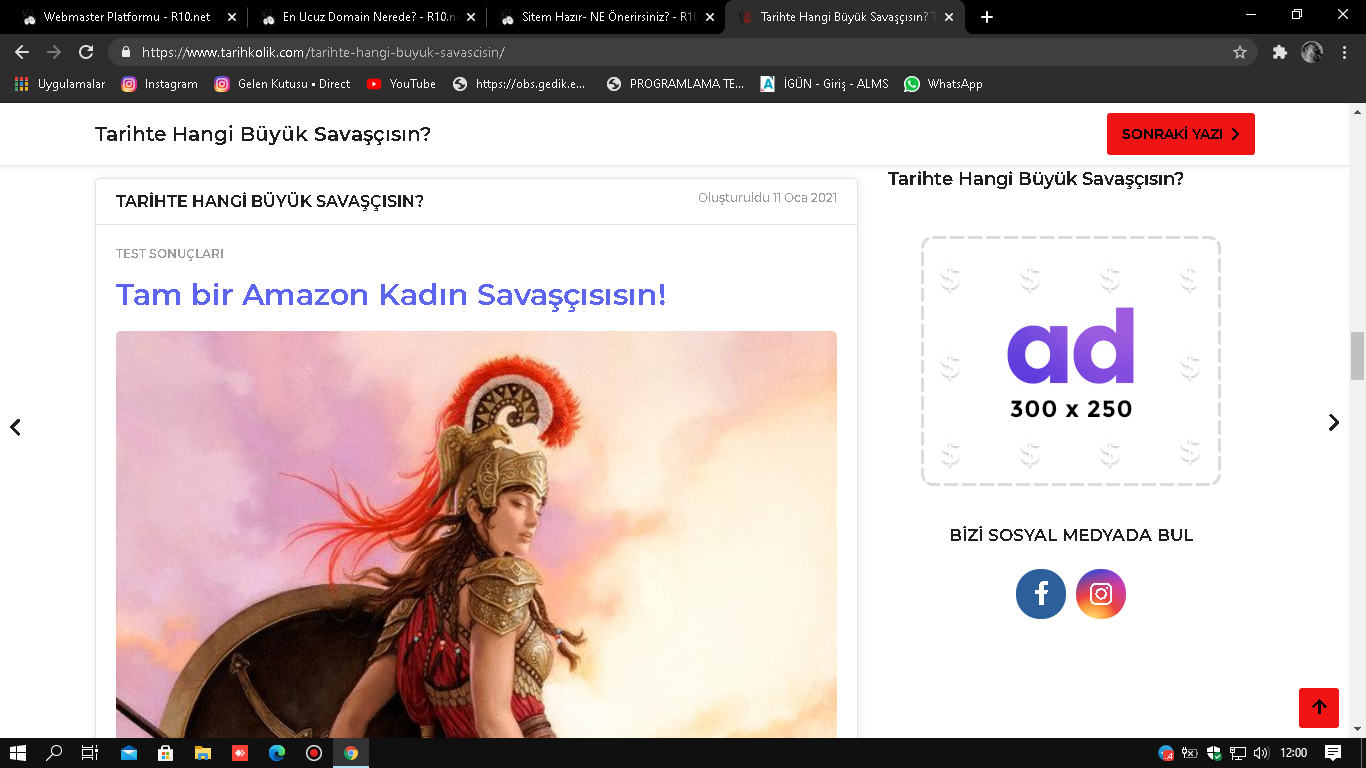Image resolution: width=1366 pixels, height=768 pixels.
Task: Open a new browser tab
Action: [x=987, y=17]
